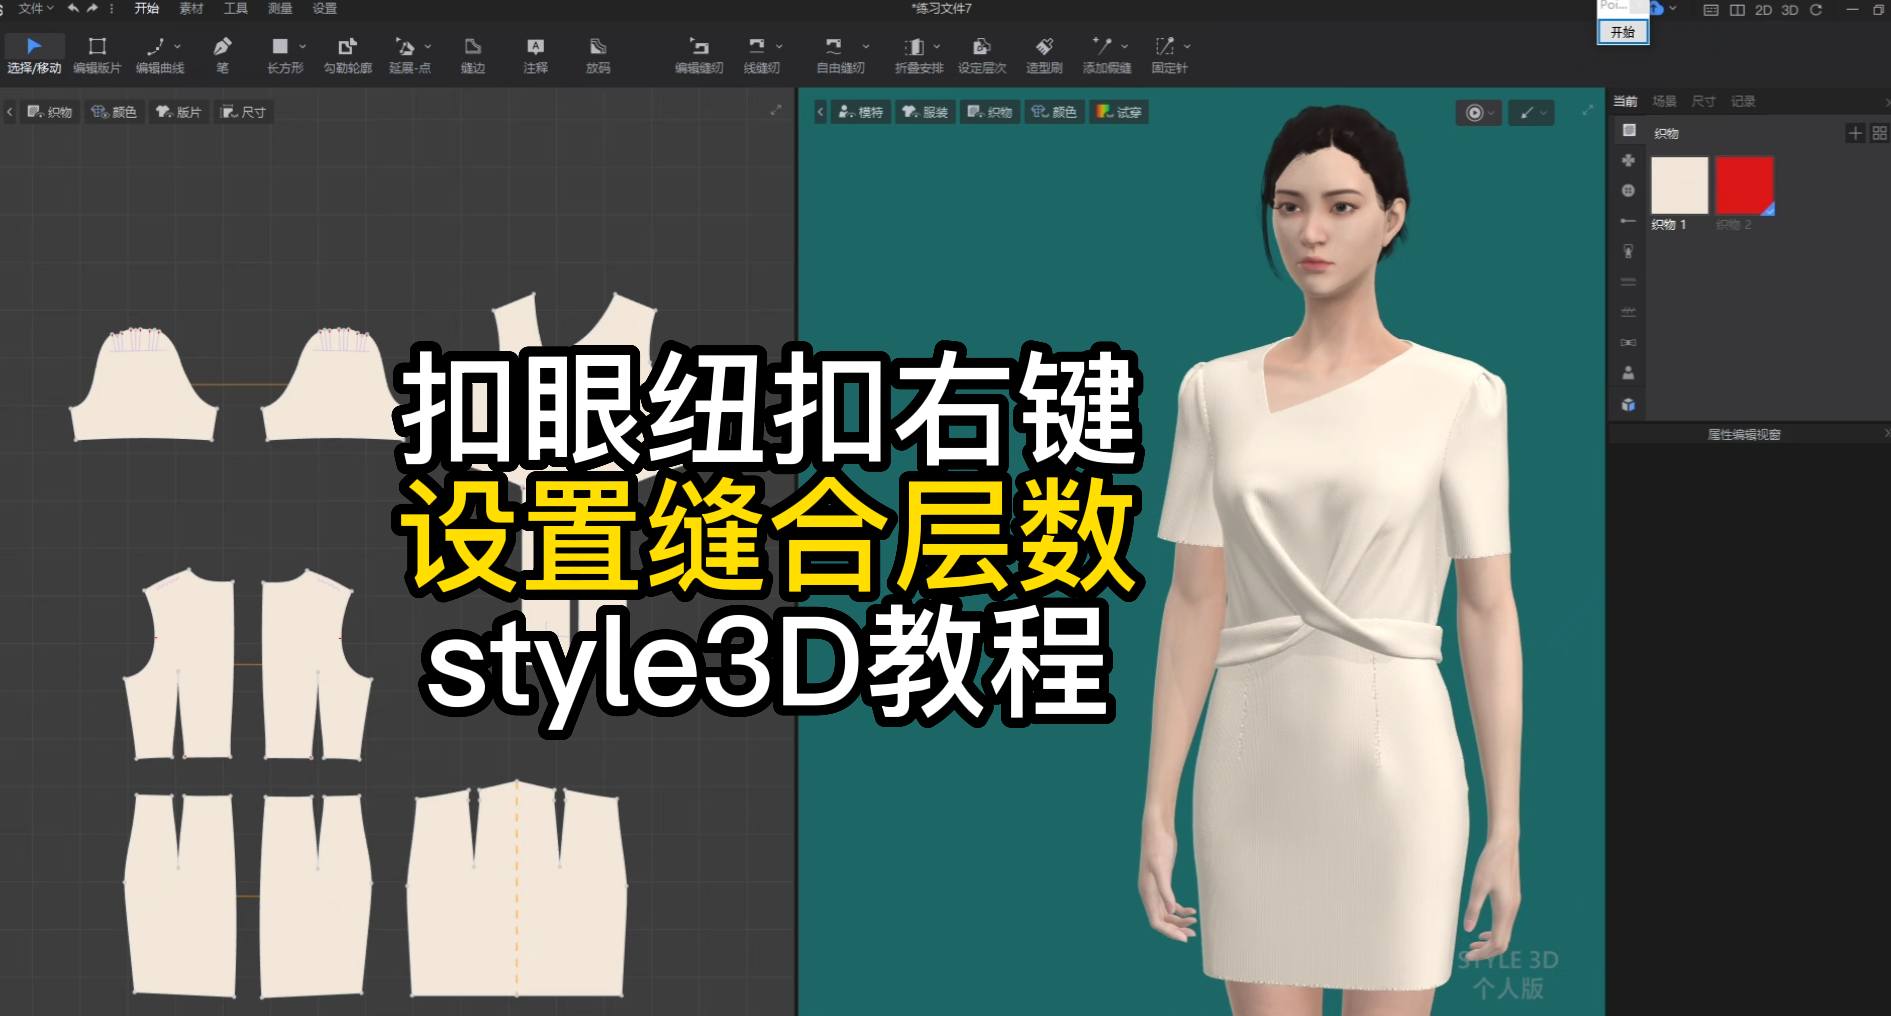Image resolution: width=1891 pixels, height=1016 pixels.
Task: Pick the 固定针 pin tool
Action: [1169, 55]
